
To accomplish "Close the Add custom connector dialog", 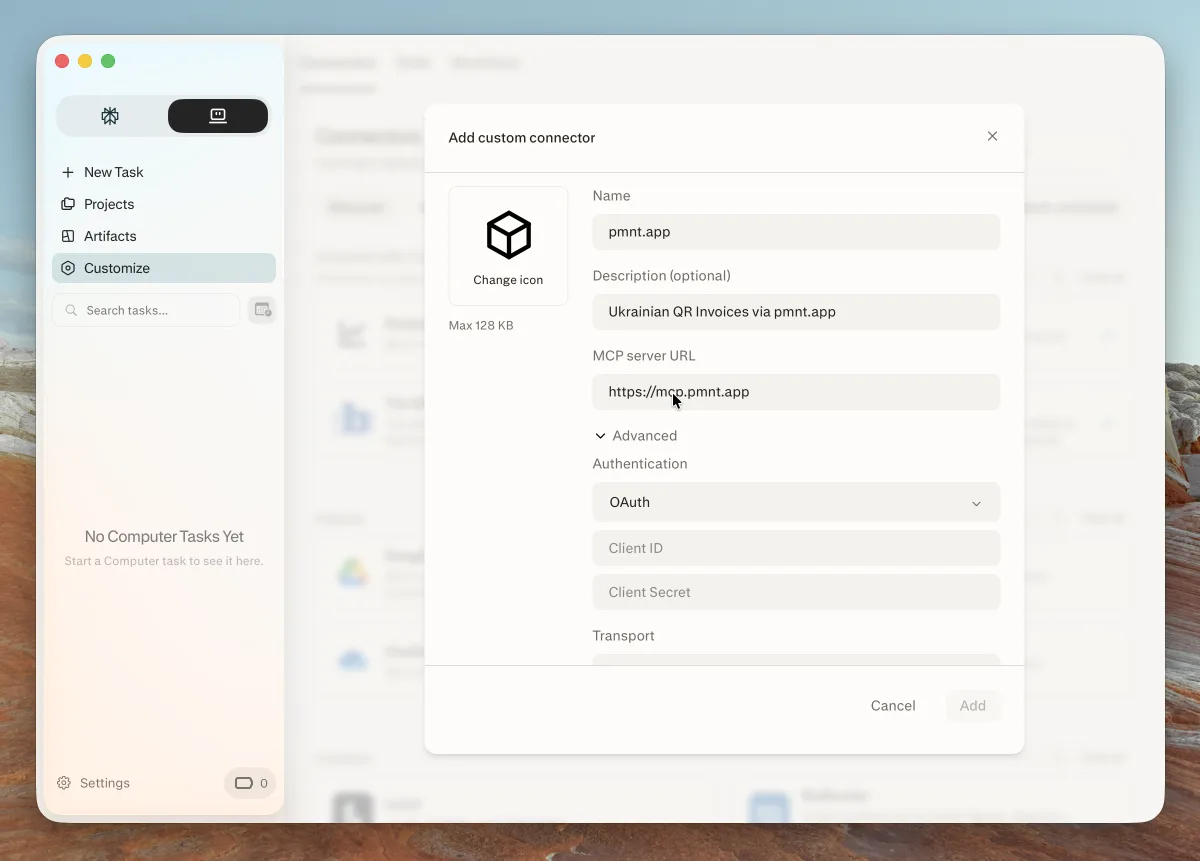I will pos(992,136).
